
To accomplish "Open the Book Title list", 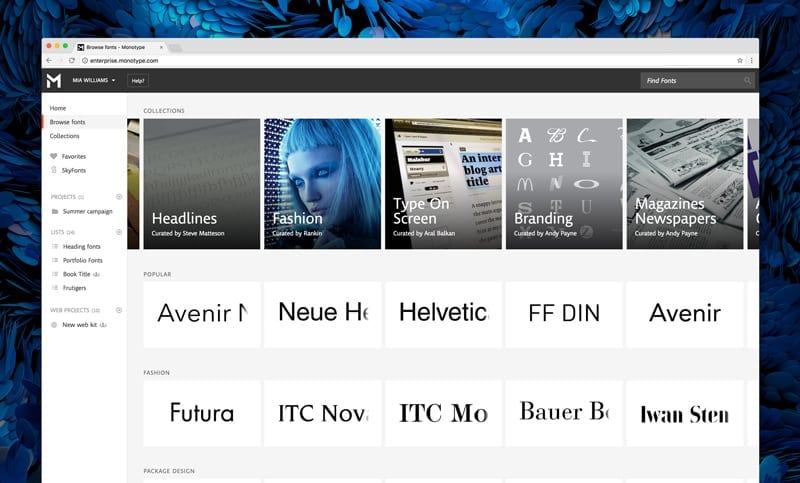I will click(77, 274).
